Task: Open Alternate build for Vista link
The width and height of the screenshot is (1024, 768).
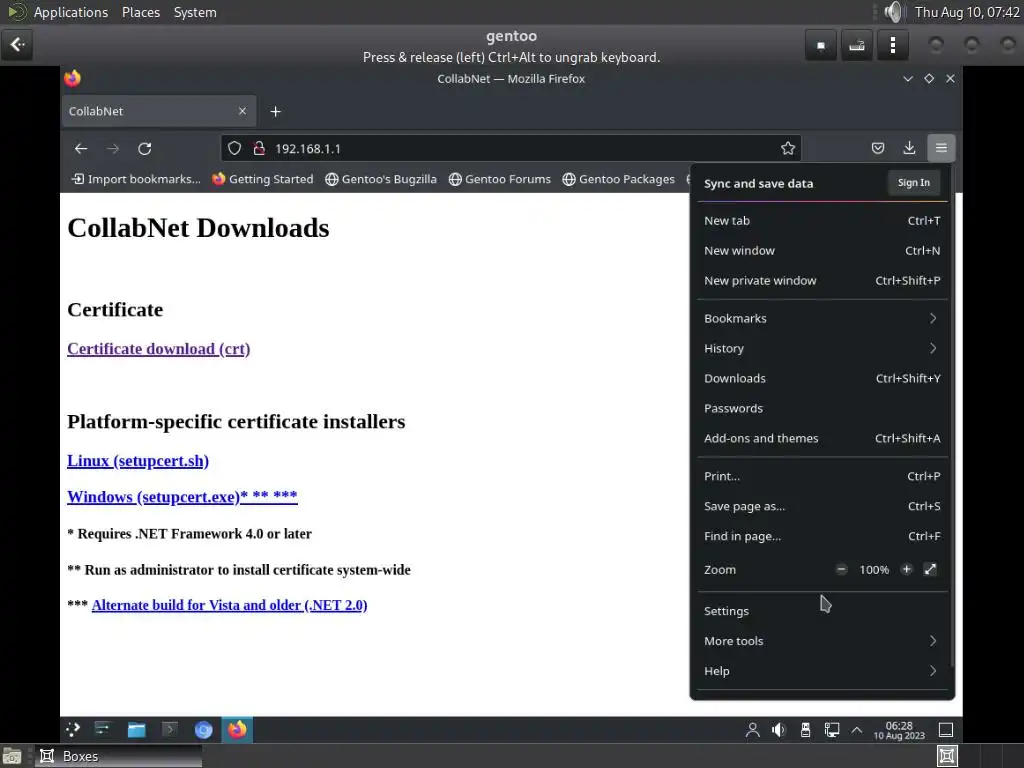Action: click(x=229, y=605)
